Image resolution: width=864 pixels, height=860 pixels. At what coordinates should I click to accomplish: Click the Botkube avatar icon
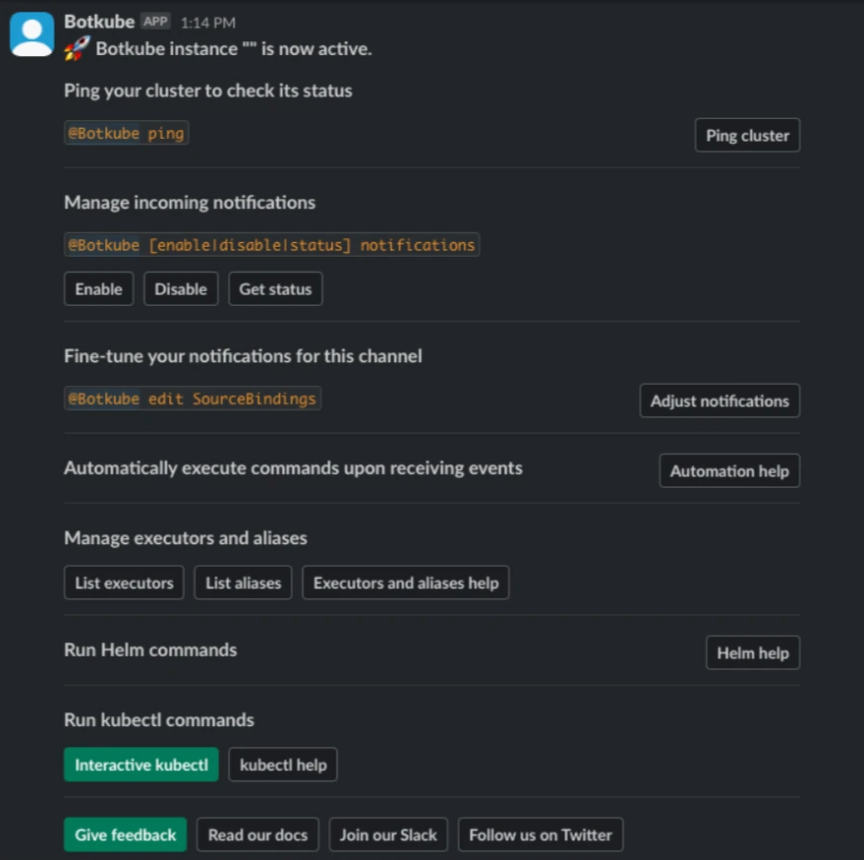32,34
